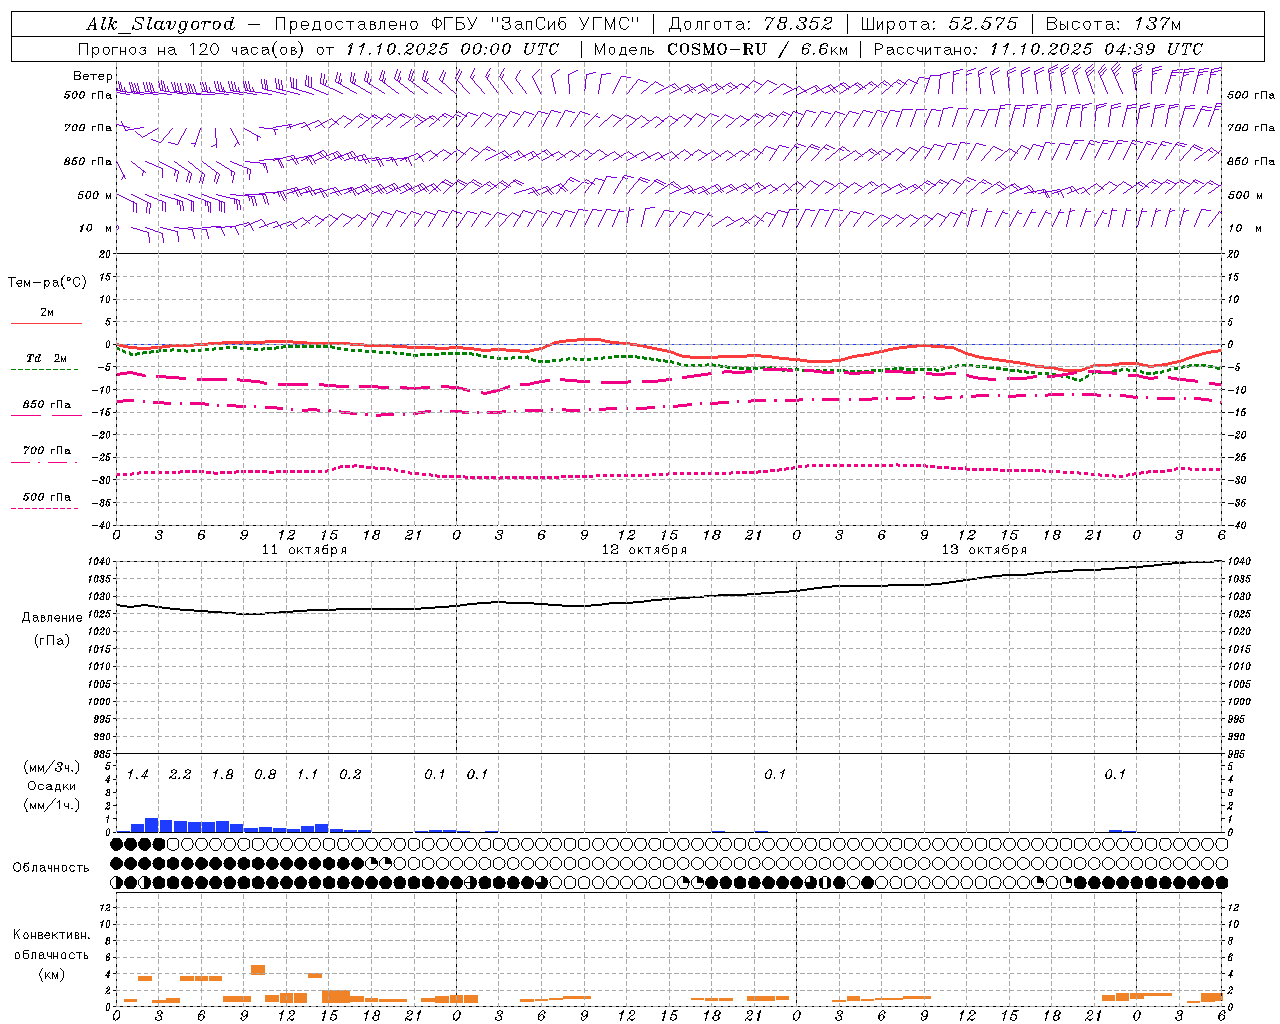The width and height of the screenshot is (1280, 1024).
Task: Click the 'Ветер' wind panel label
Action: pos(92,76)
